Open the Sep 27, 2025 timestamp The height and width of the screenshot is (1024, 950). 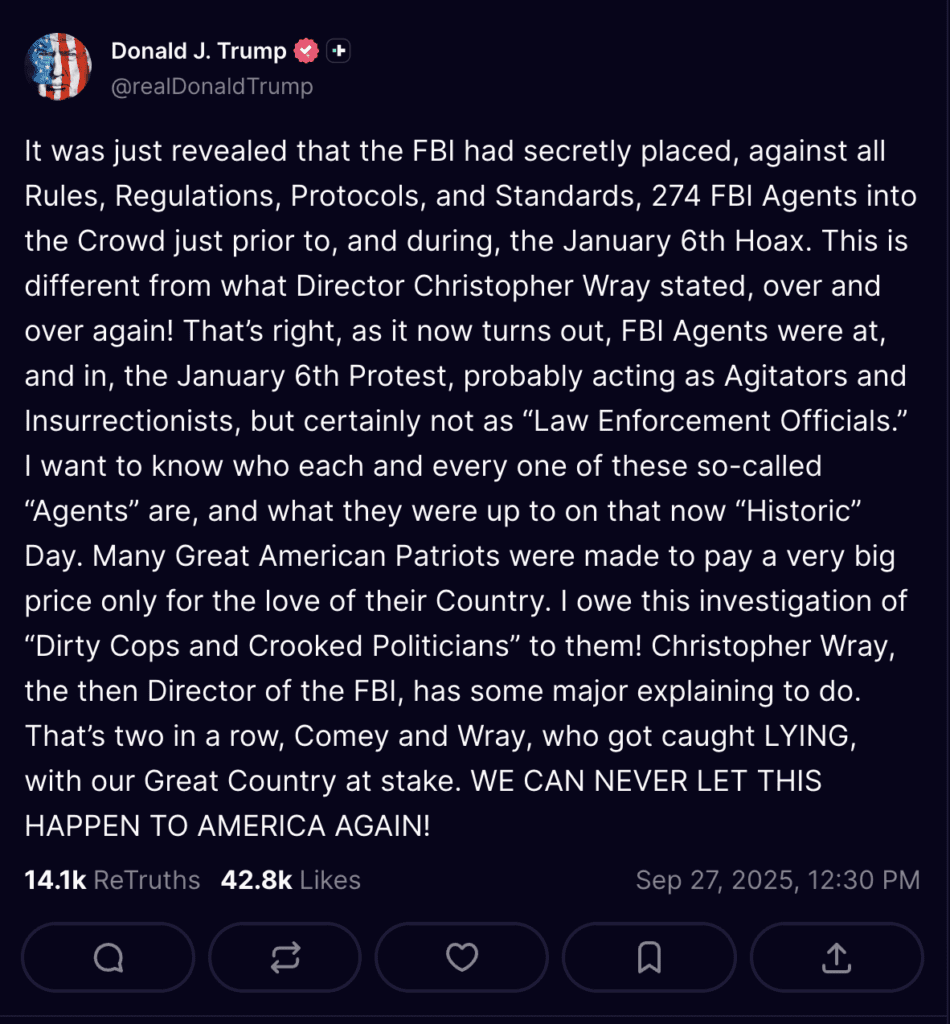click(777, 880)
